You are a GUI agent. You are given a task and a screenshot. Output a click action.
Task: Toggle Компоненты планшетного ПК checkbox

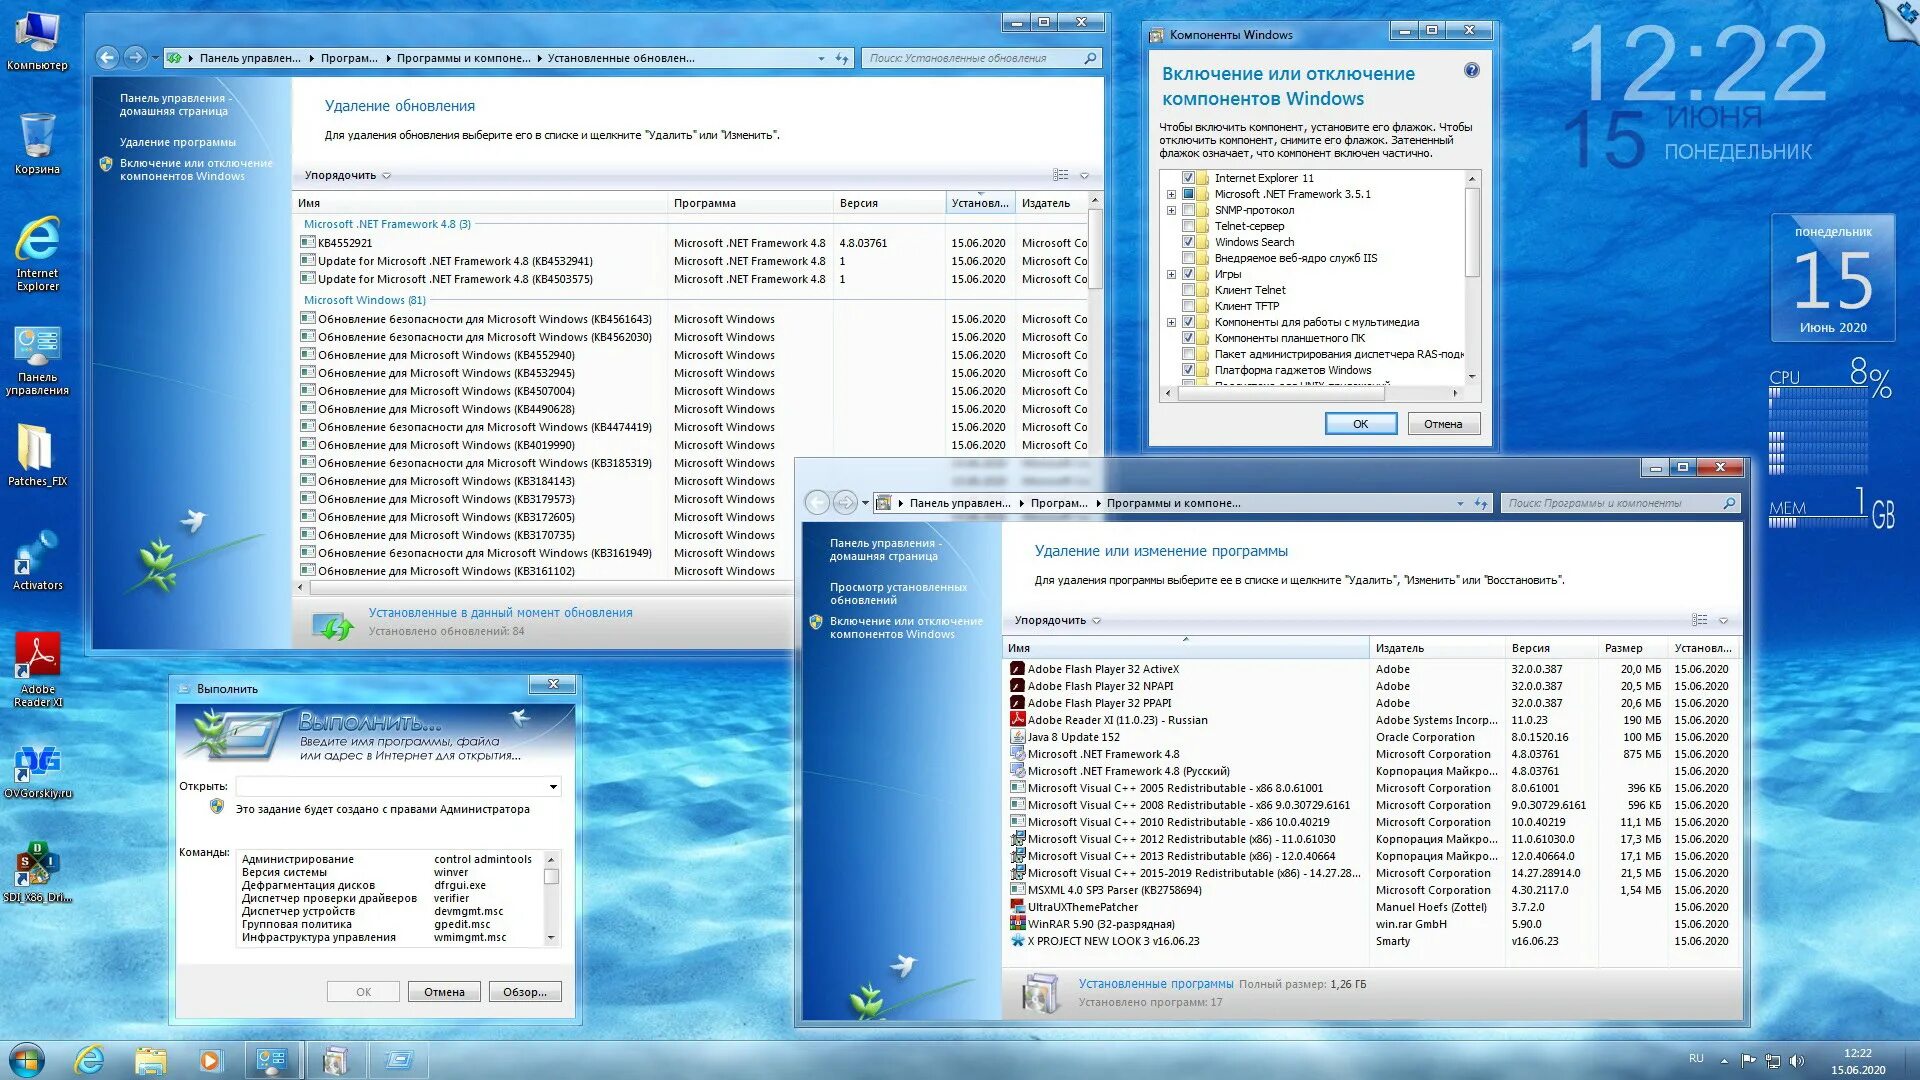[x=1188, y=338]
